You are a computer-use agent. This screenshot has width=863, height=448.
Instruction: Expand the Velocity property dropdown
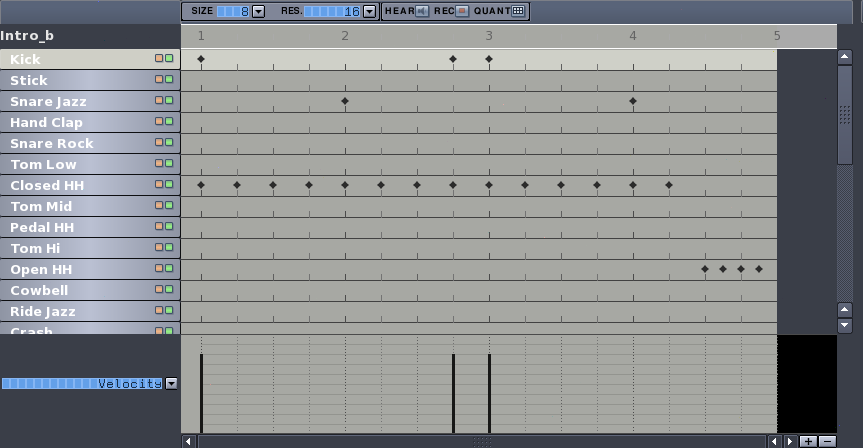pyautogui.click(x=171, y=383)
